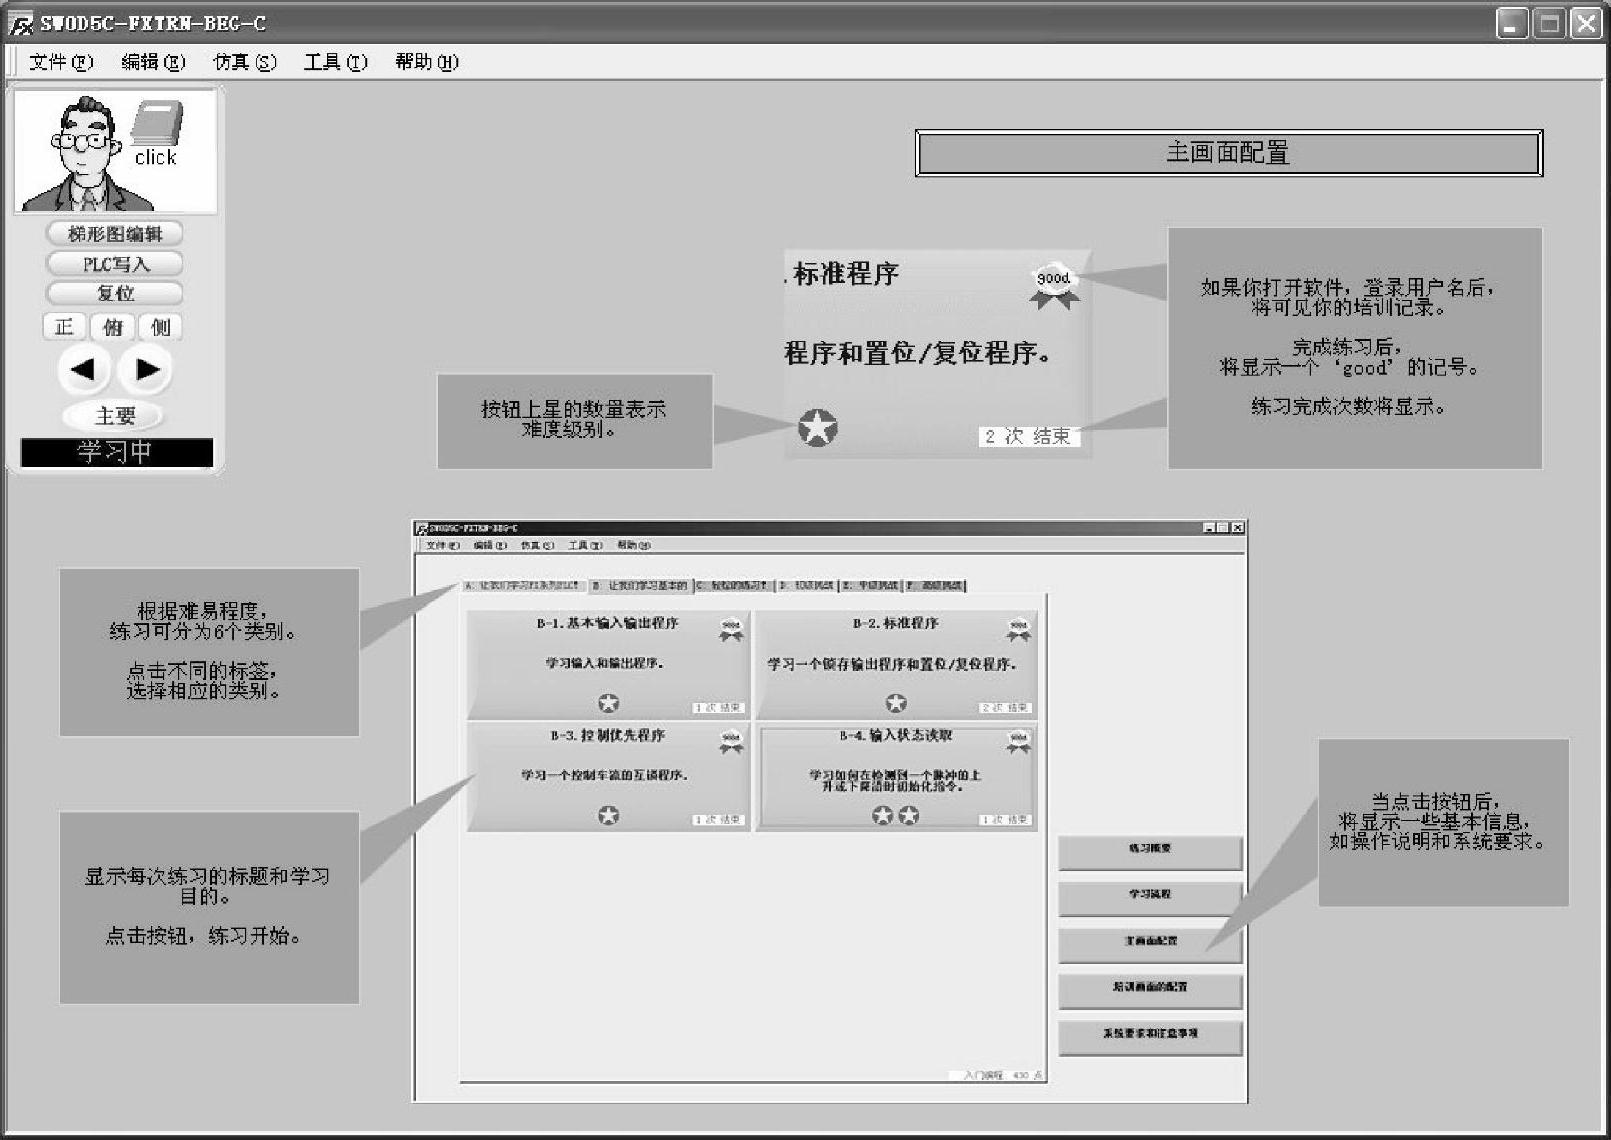Click B-4 输入状态读取 card in illustration

coord(896,777)
